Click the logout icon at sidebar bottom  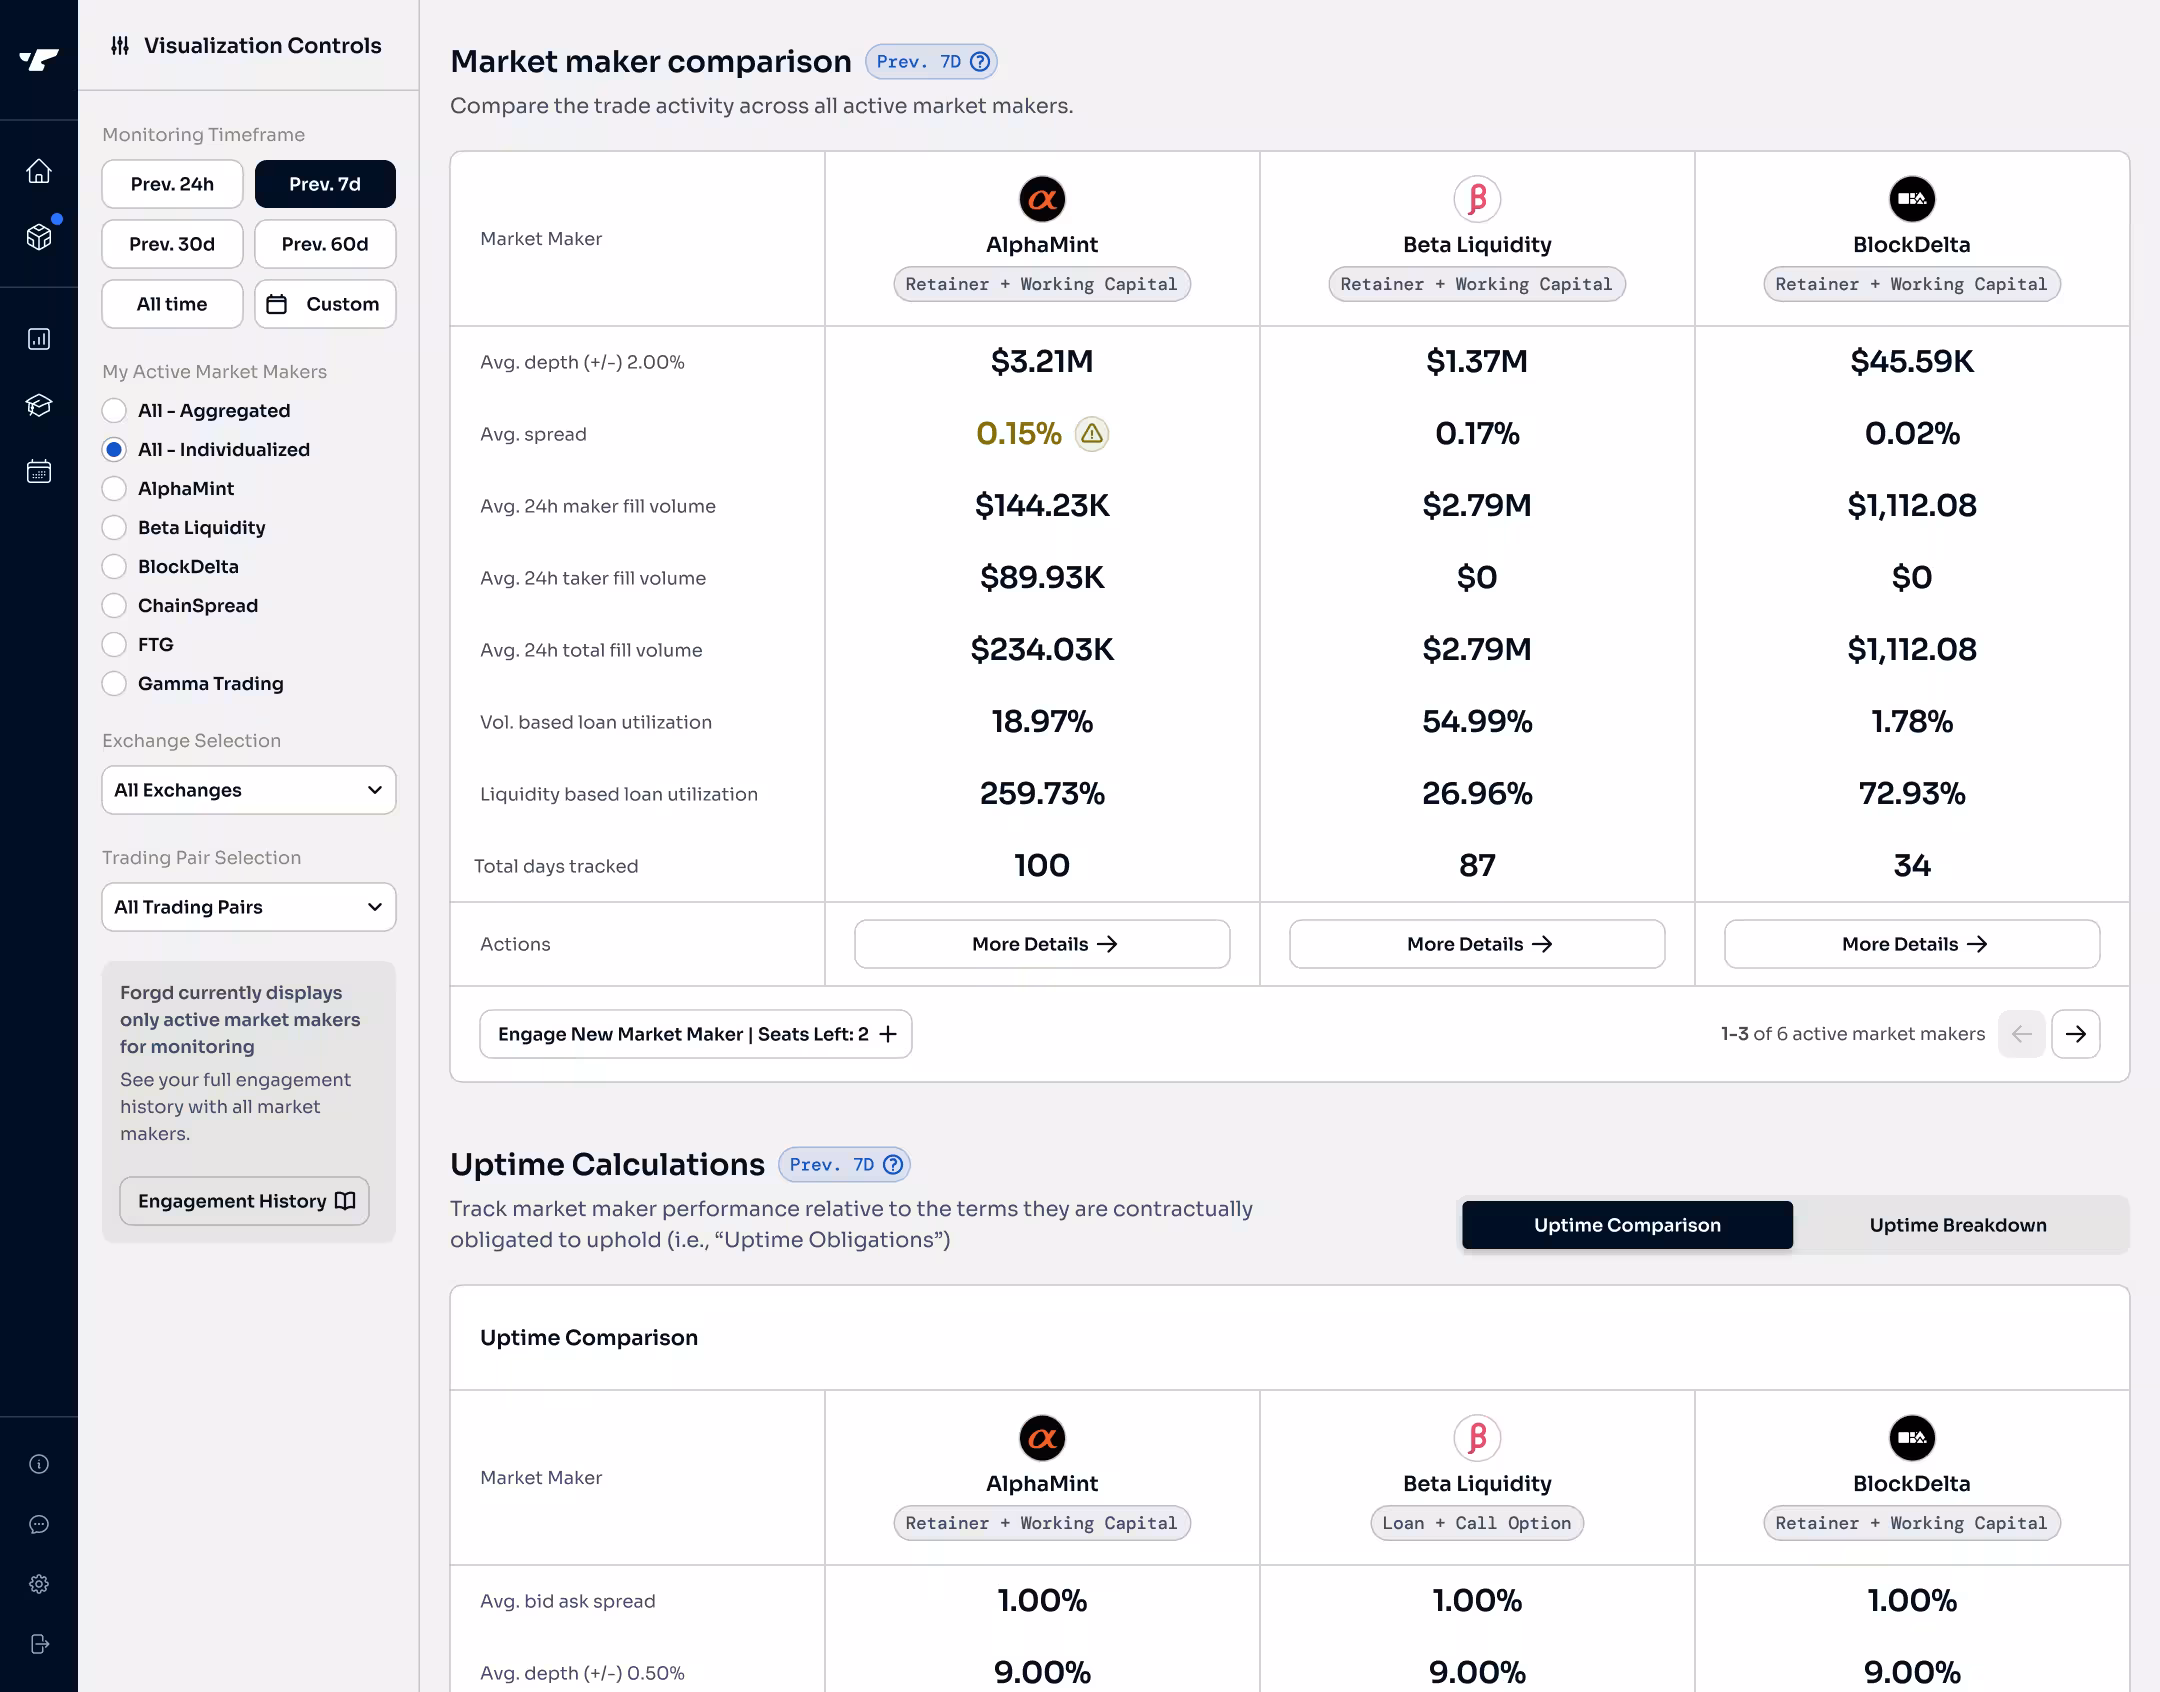pyautogui.click(x=39, y=1644)
